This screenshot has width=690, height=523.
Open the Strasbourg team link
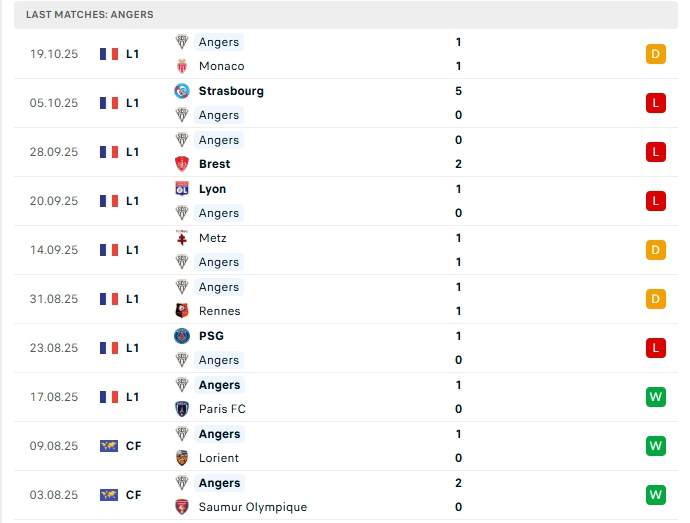pyautogui.click(x=231, y=91)
